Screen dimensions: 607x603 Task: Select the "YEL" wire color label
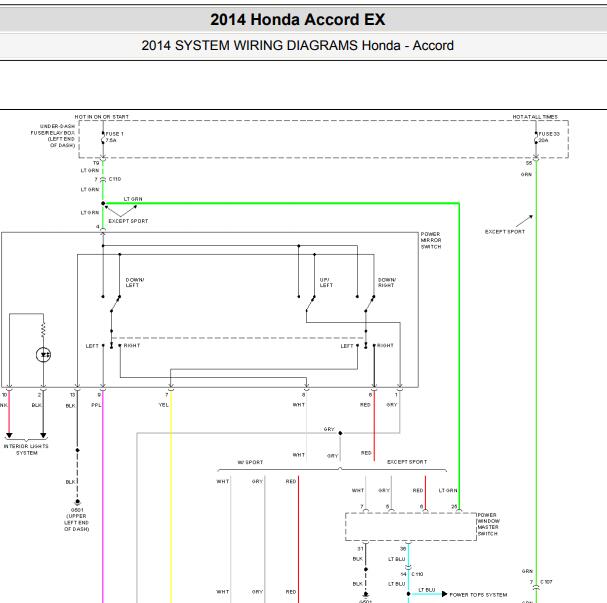point(163,405)
